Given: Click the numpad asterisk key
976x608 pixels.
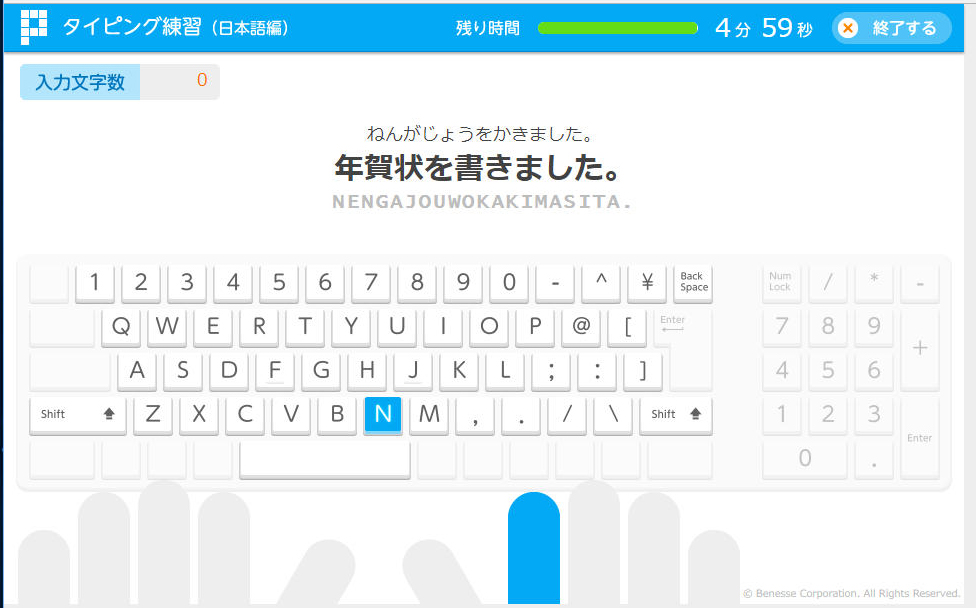Looking at the screenshot, I should pos(874,283).
